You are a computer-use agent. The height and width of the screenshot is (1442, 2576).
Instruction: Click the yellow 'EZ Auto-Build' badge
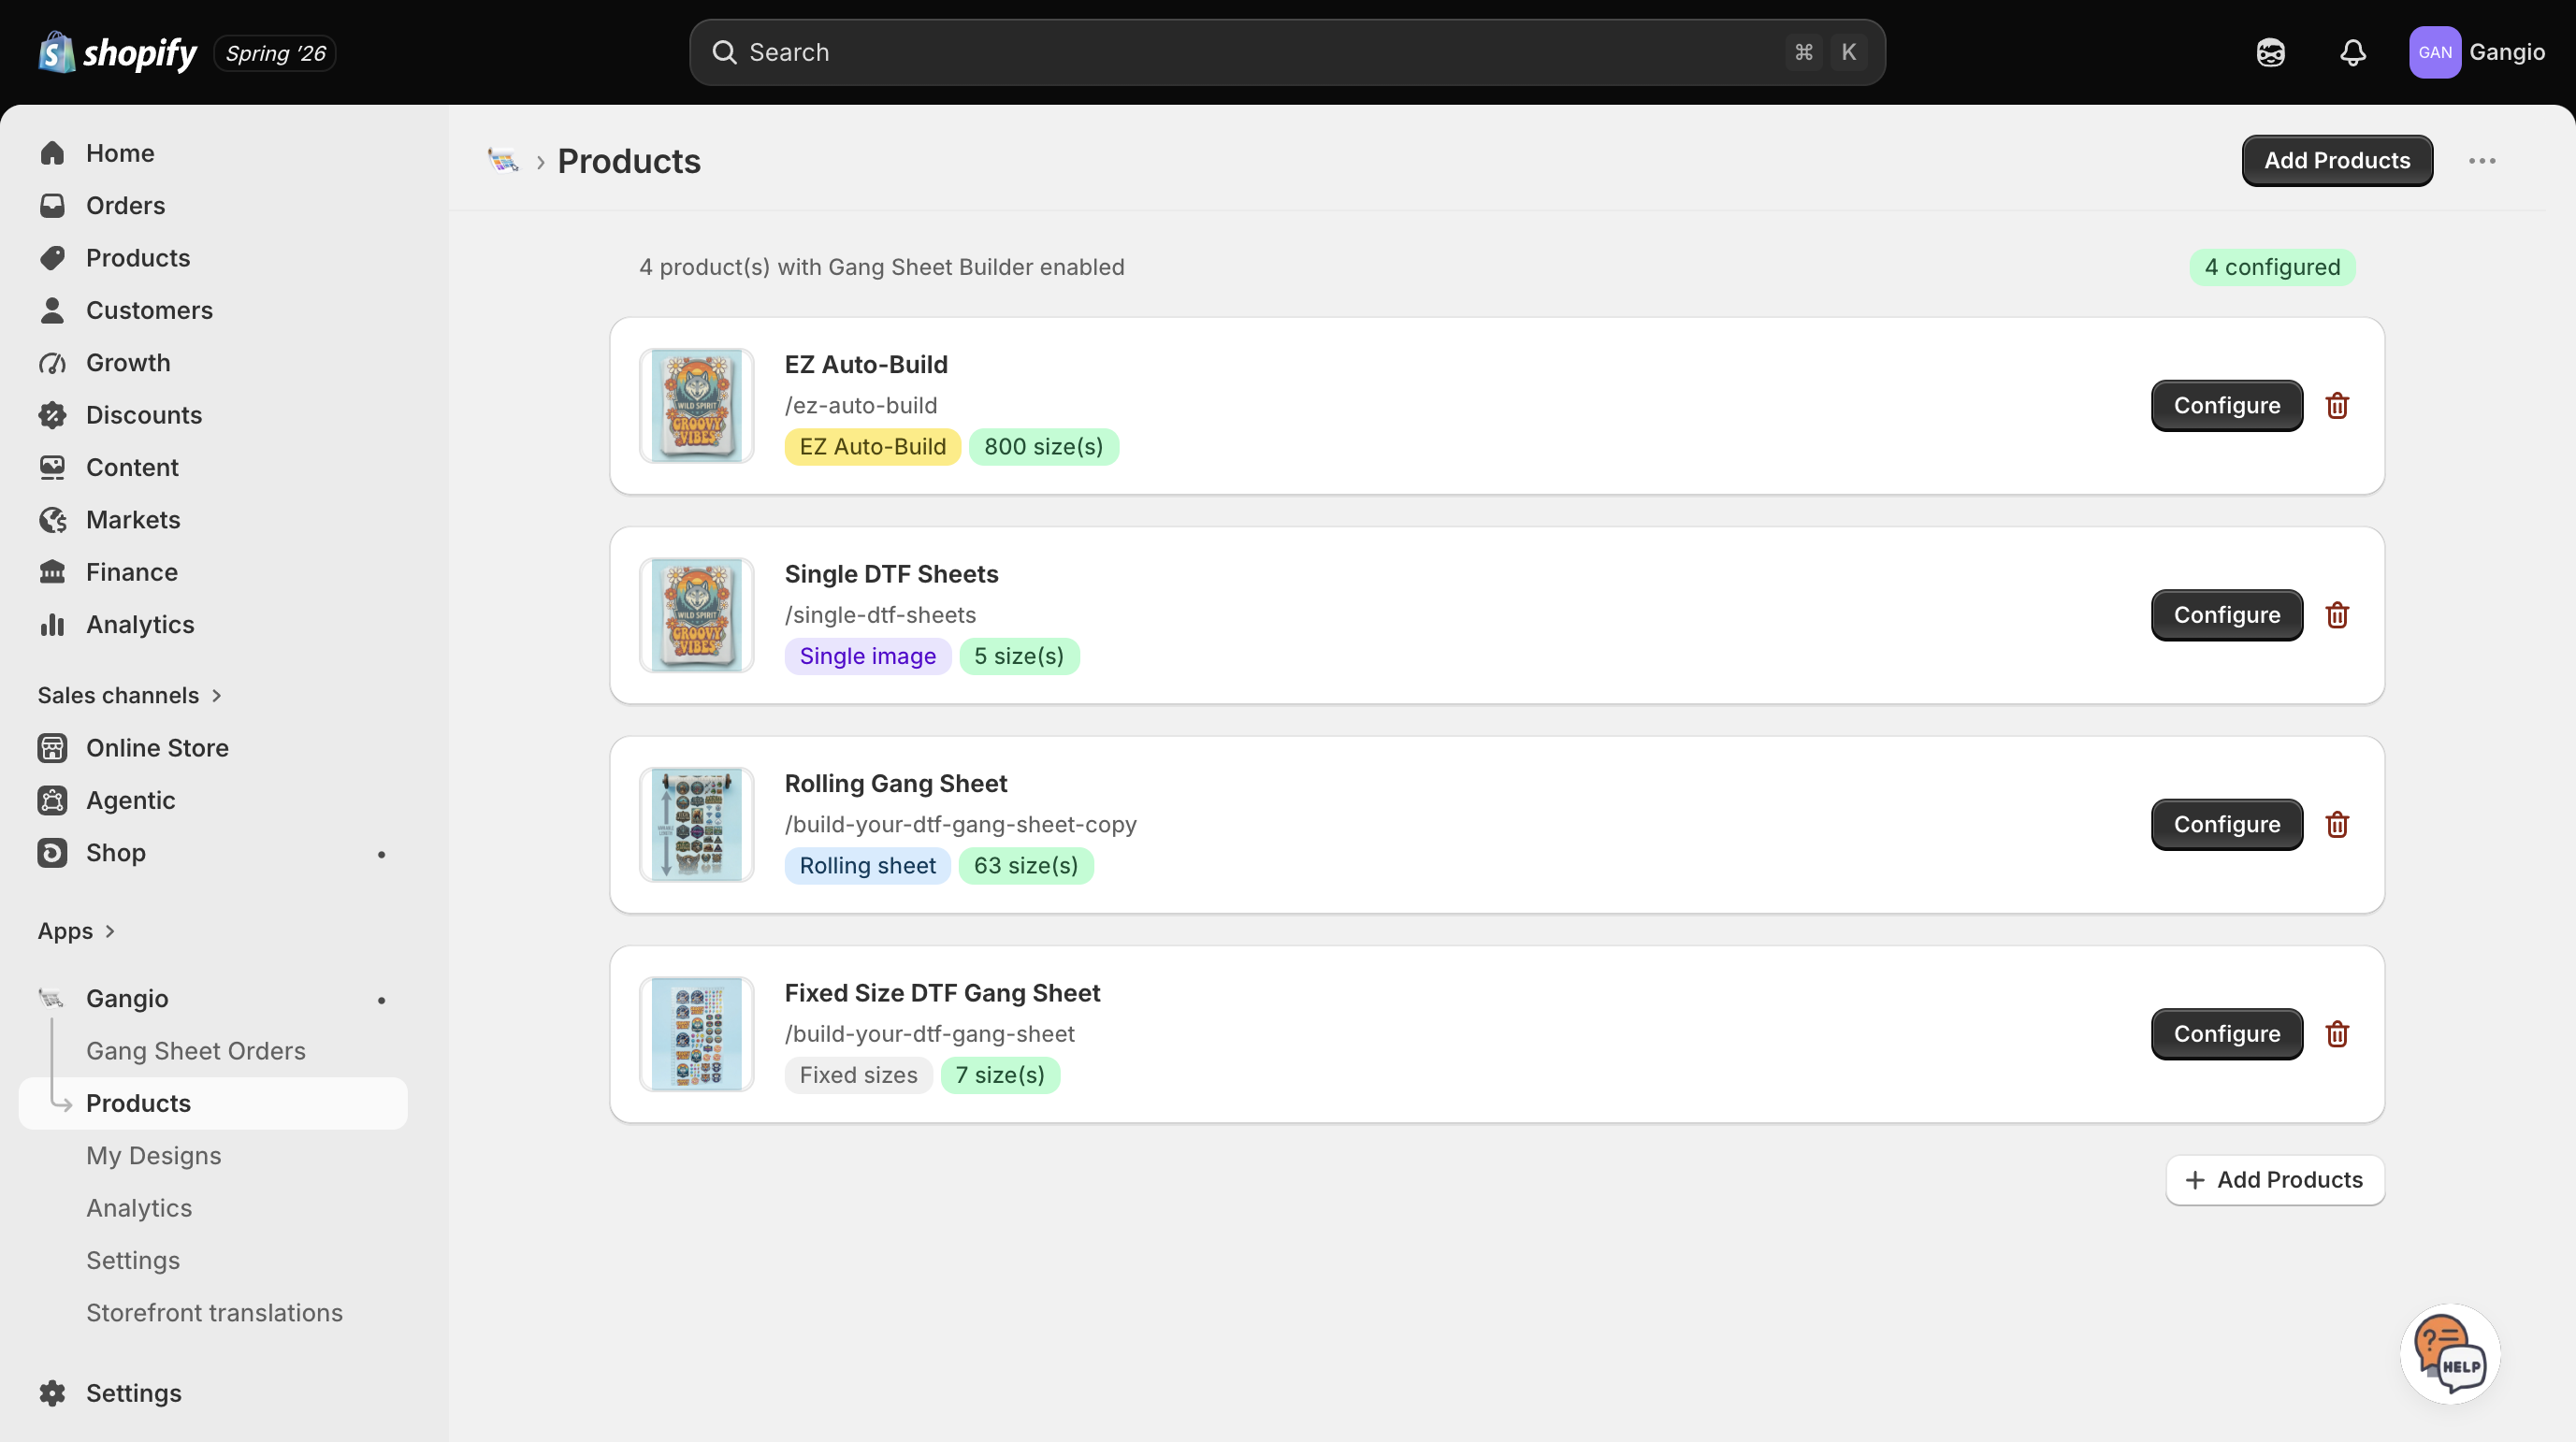pyautogui.click(x=872, y=446)
